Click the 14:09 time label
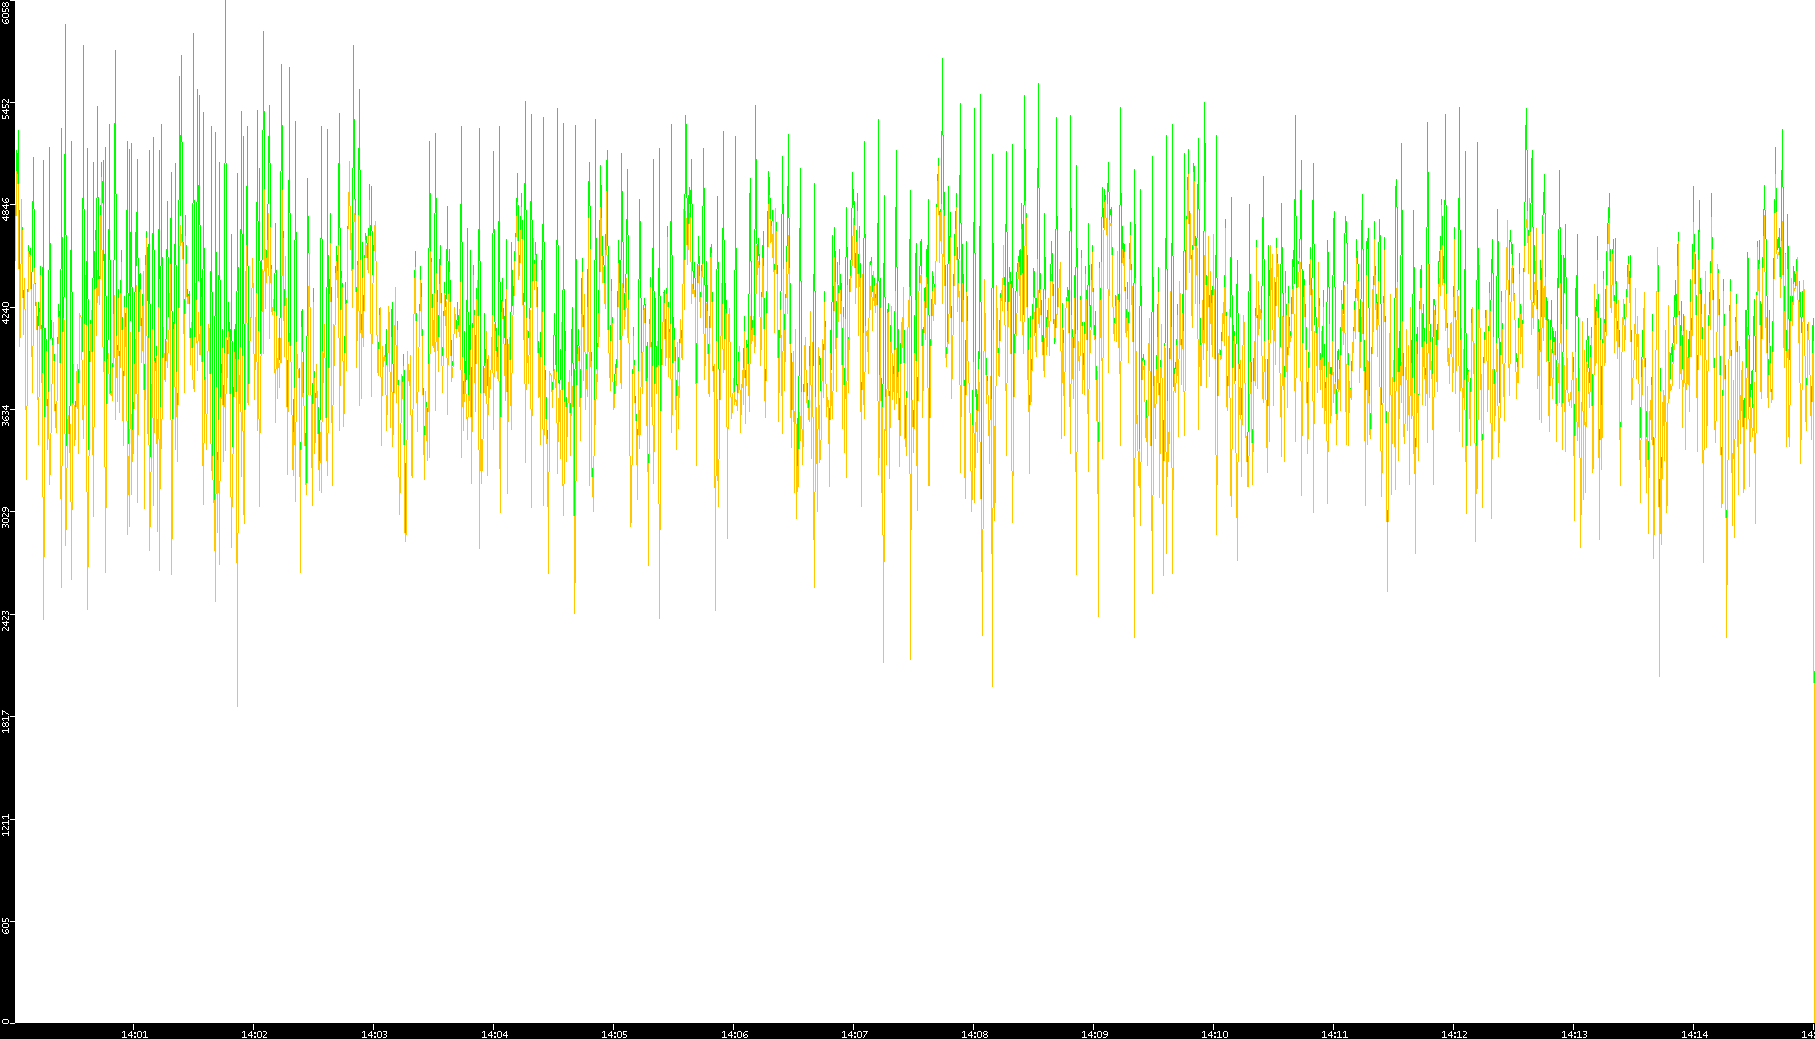 click(1094, 1034)
